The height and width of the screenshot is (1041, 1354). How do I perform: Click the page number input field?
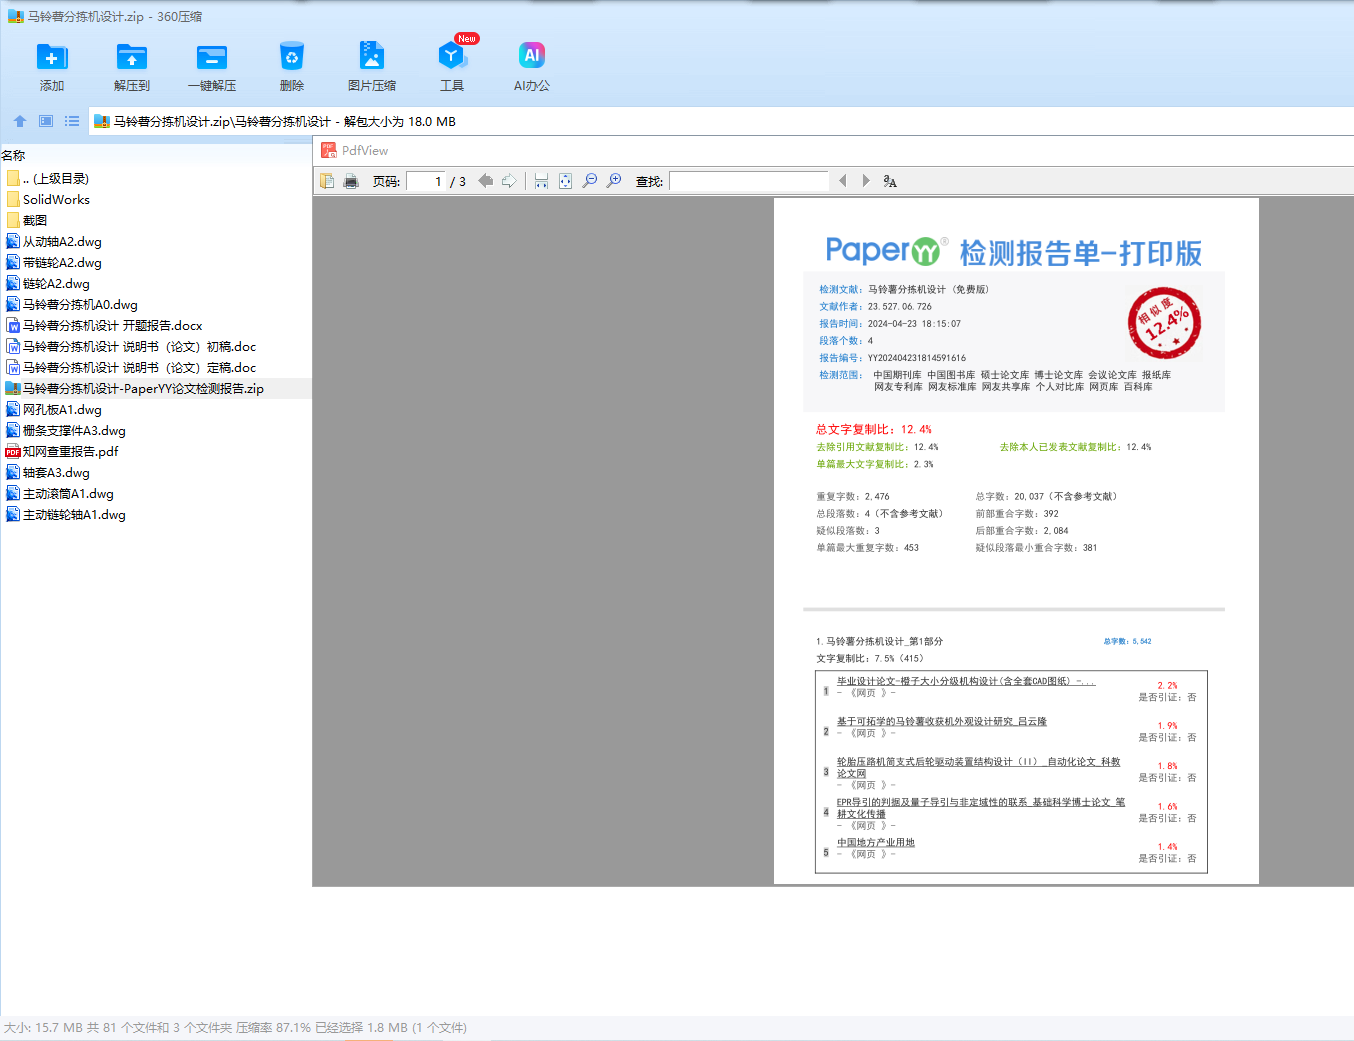(x=426, y=181)
